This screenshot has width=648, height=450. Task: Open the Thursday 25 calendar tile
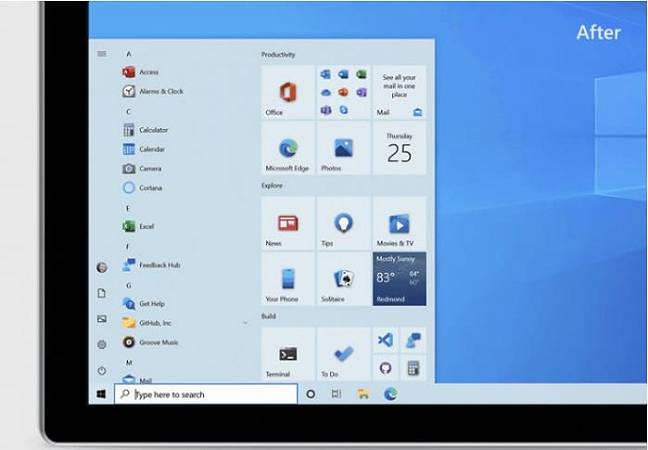(x=399, y=148)
